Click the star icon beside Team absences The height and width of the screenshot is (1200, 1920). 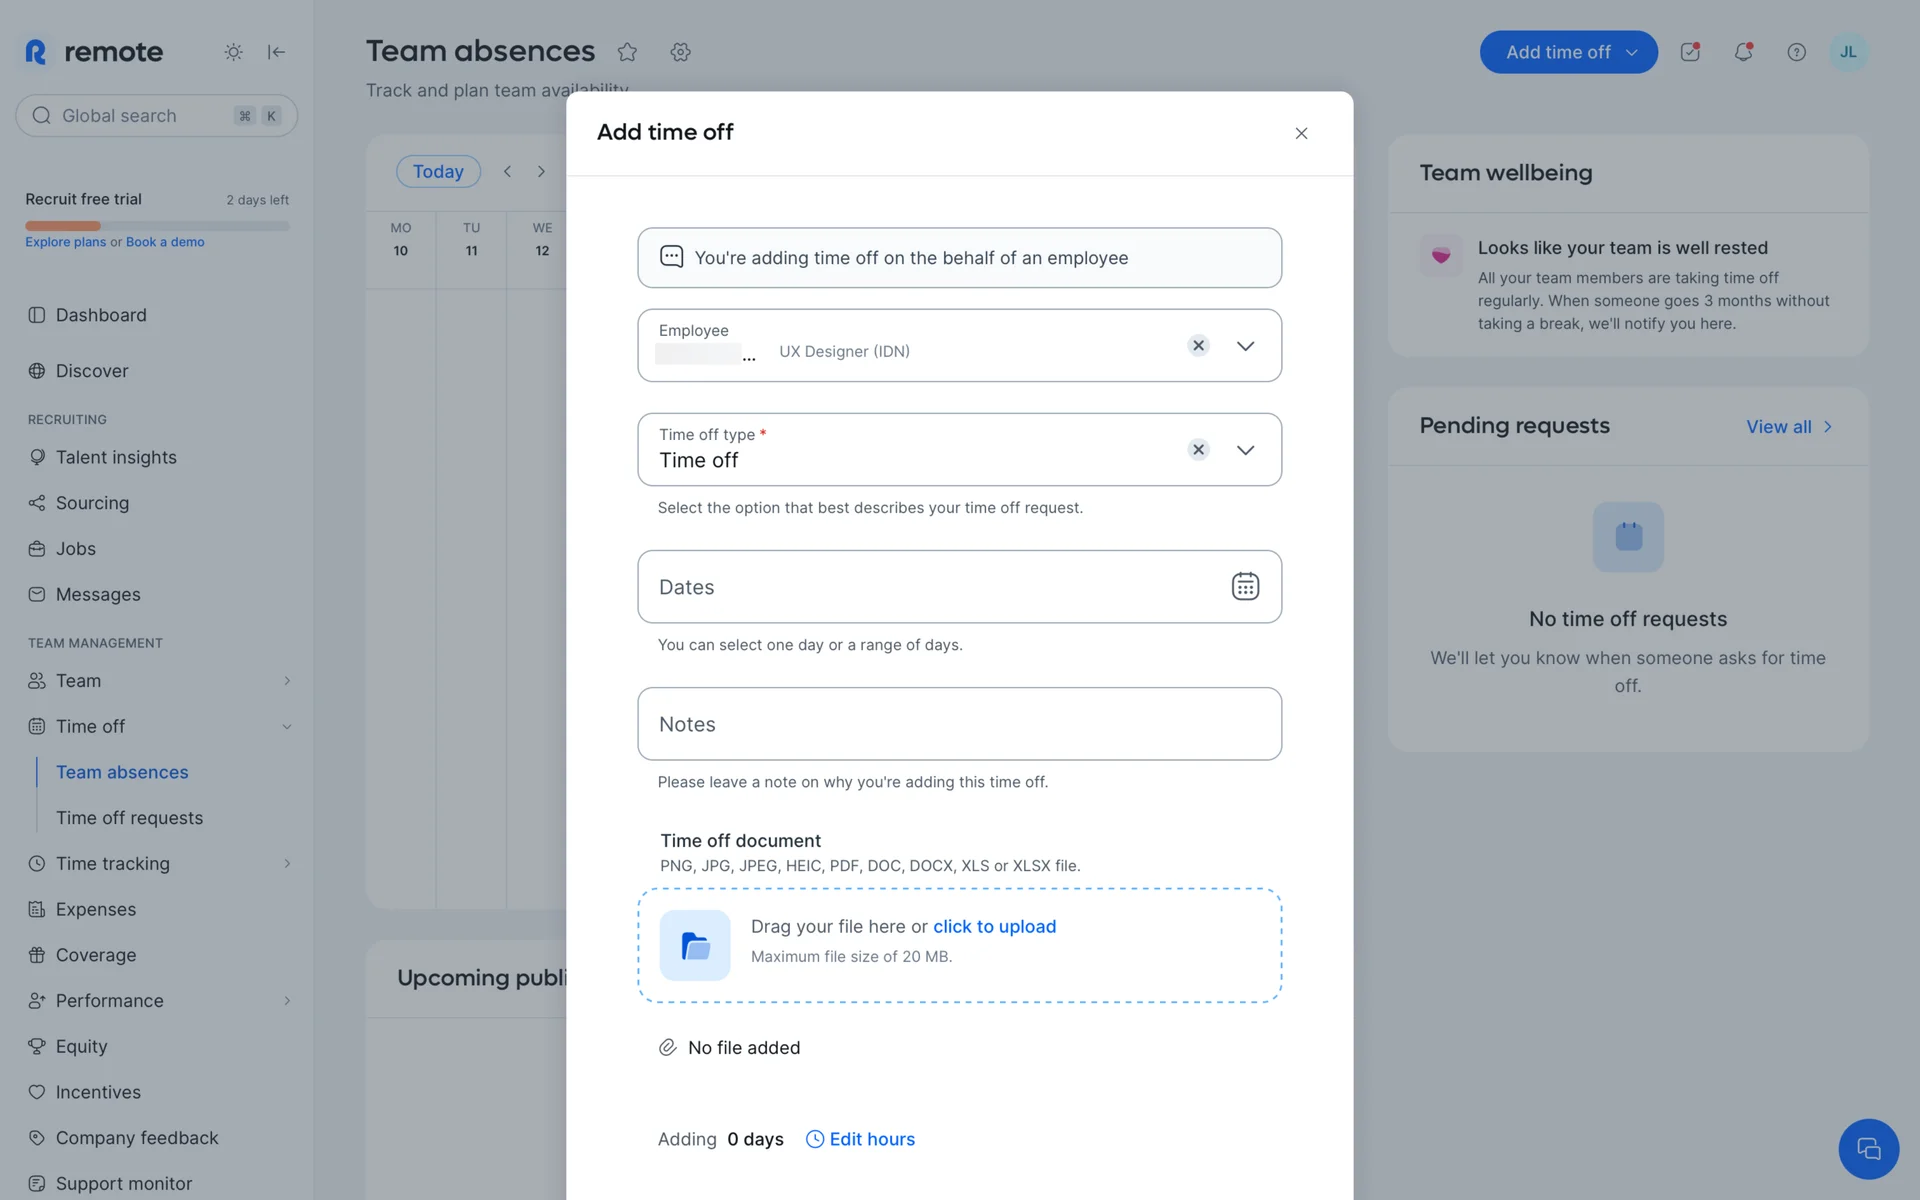(627, 52)
